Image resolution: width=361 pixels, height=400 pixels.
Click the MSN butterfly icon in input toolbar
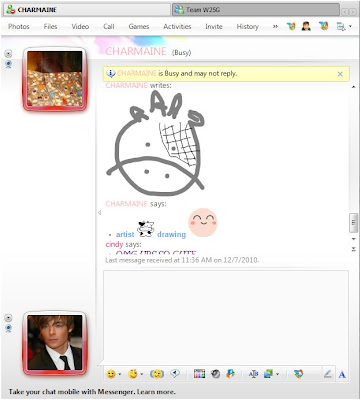(299, 374)
